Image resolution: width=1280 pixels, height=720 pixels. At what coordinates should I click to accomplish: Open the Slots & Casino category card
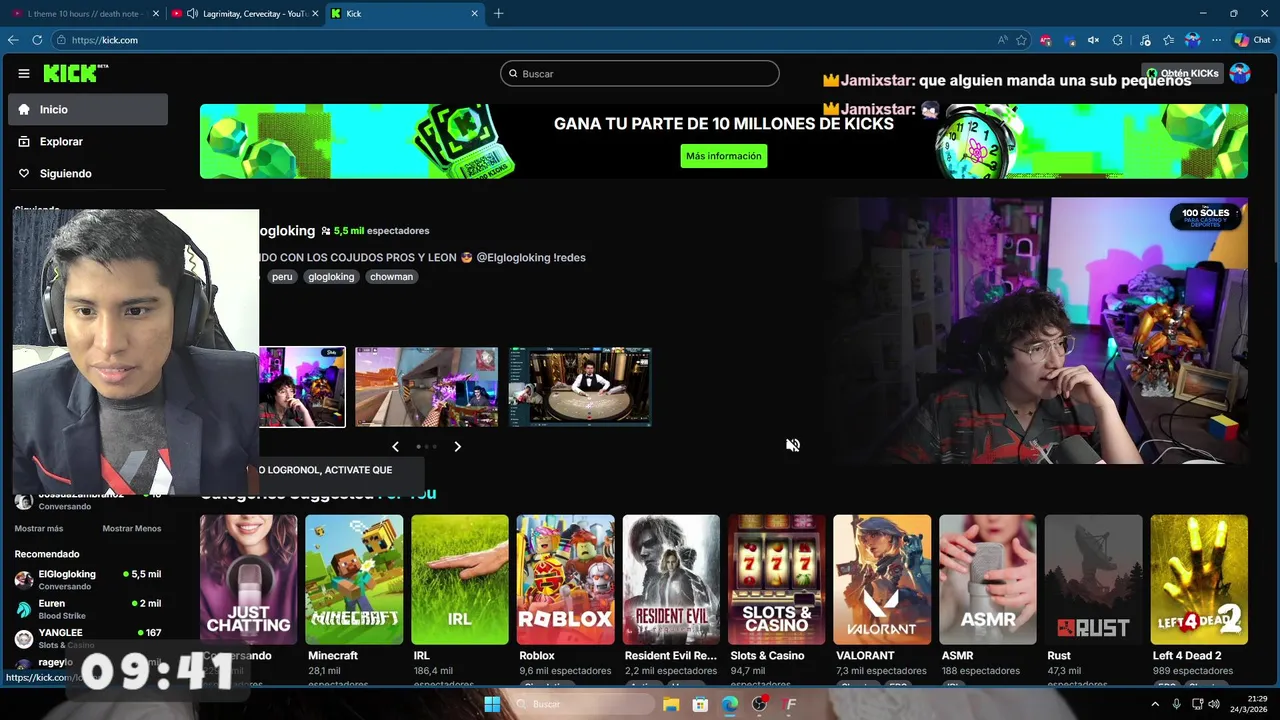777,580
